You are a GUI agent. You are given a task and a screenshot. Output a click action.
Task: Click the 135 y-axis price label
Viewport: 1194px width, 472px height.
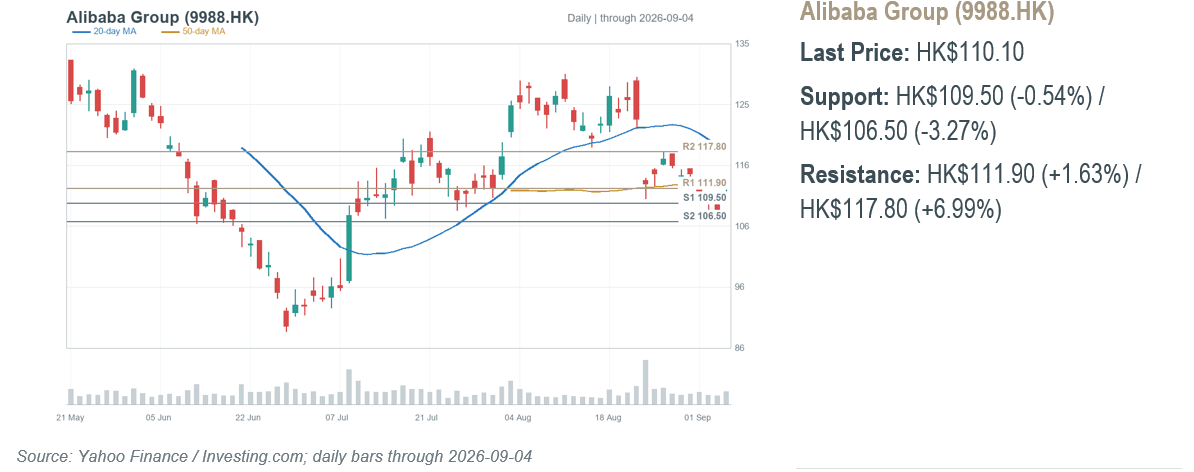pyautogui.click(x=742, y=44)
